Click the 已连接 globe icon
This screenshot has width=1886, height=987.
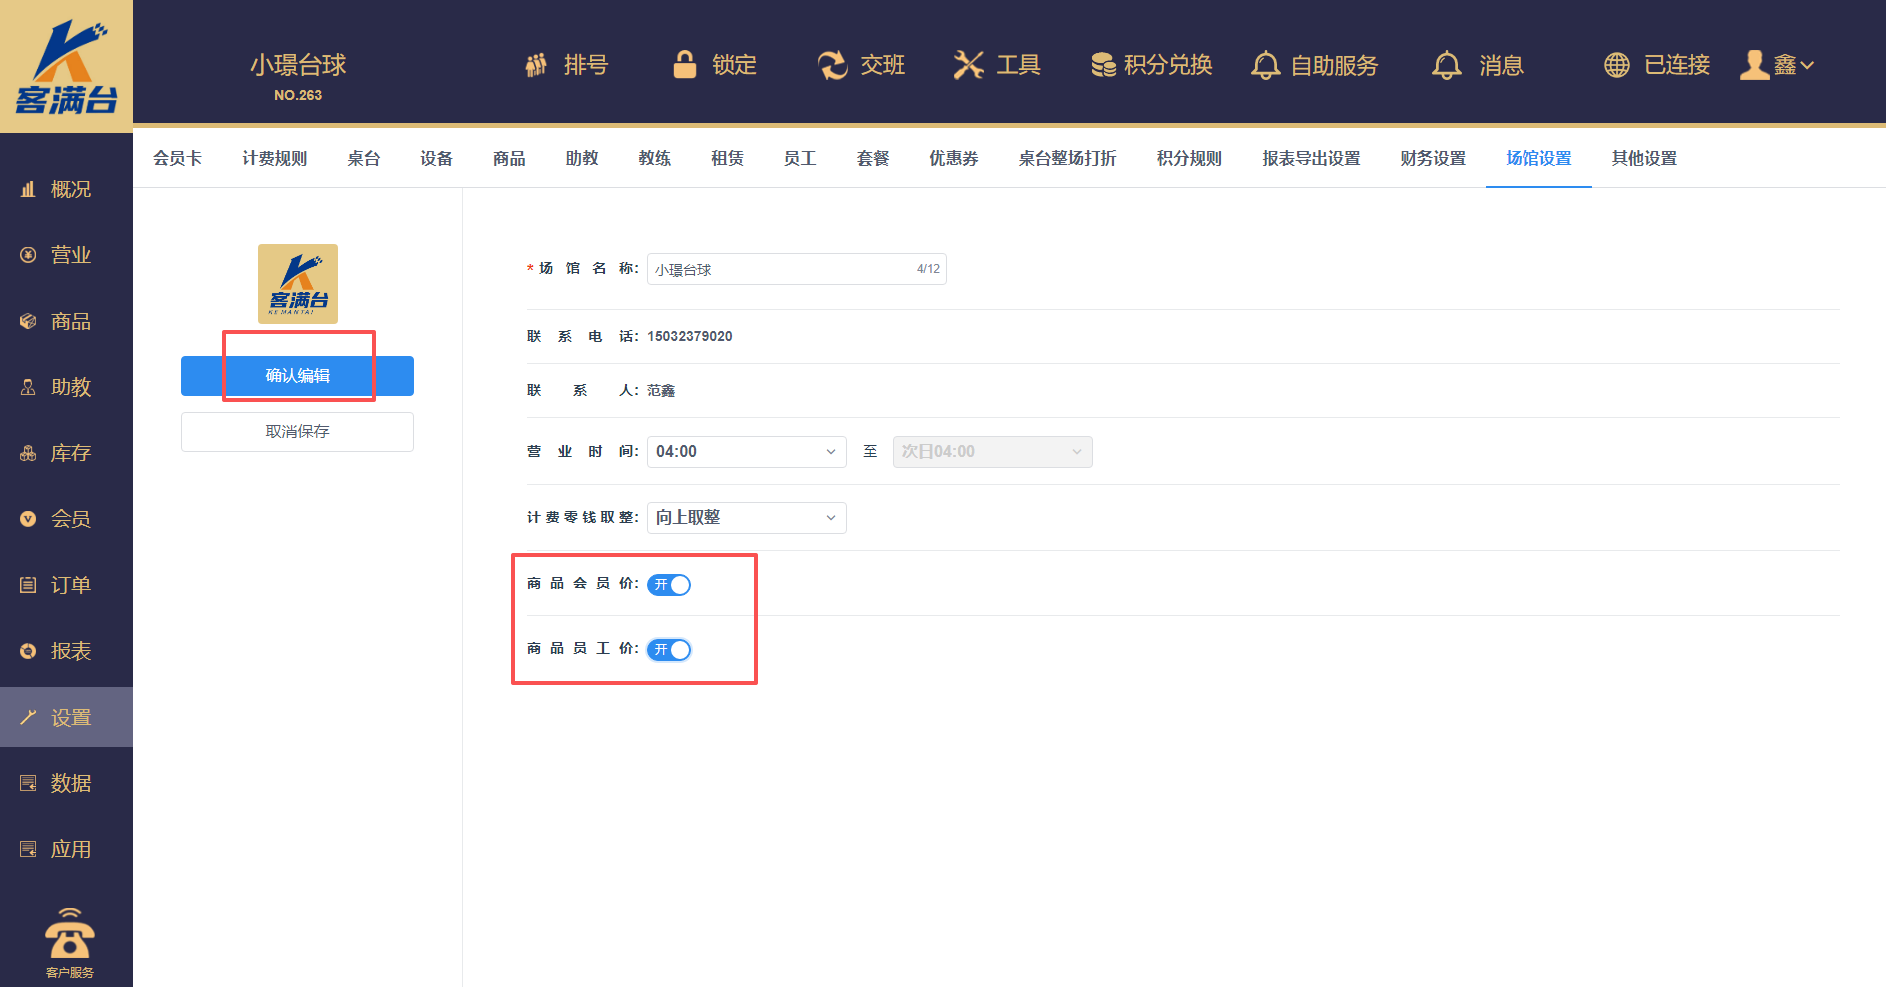click(x=1616, y=66)
